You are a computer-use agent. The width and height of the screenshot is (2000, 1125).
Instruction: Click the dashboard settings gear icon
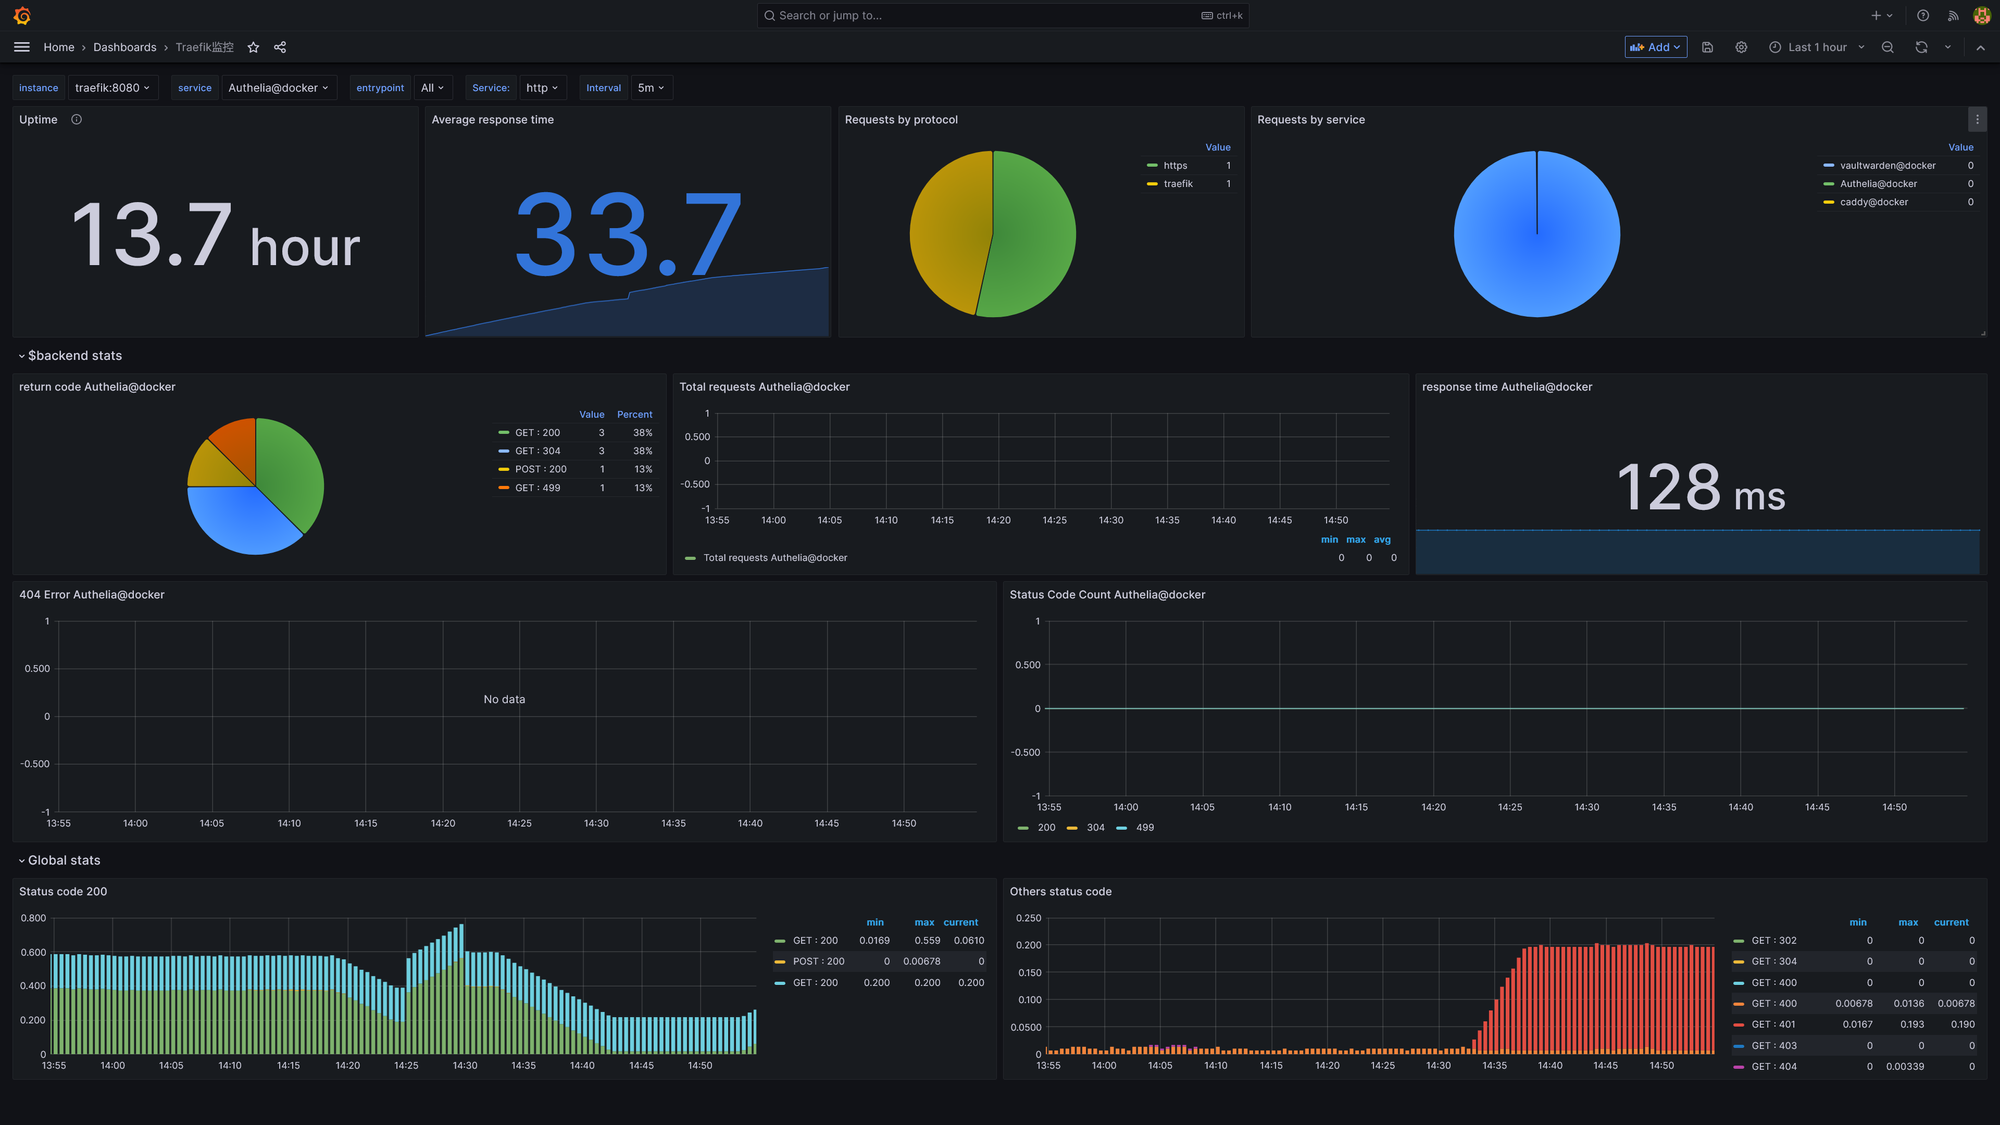(x=1742, y=47)
